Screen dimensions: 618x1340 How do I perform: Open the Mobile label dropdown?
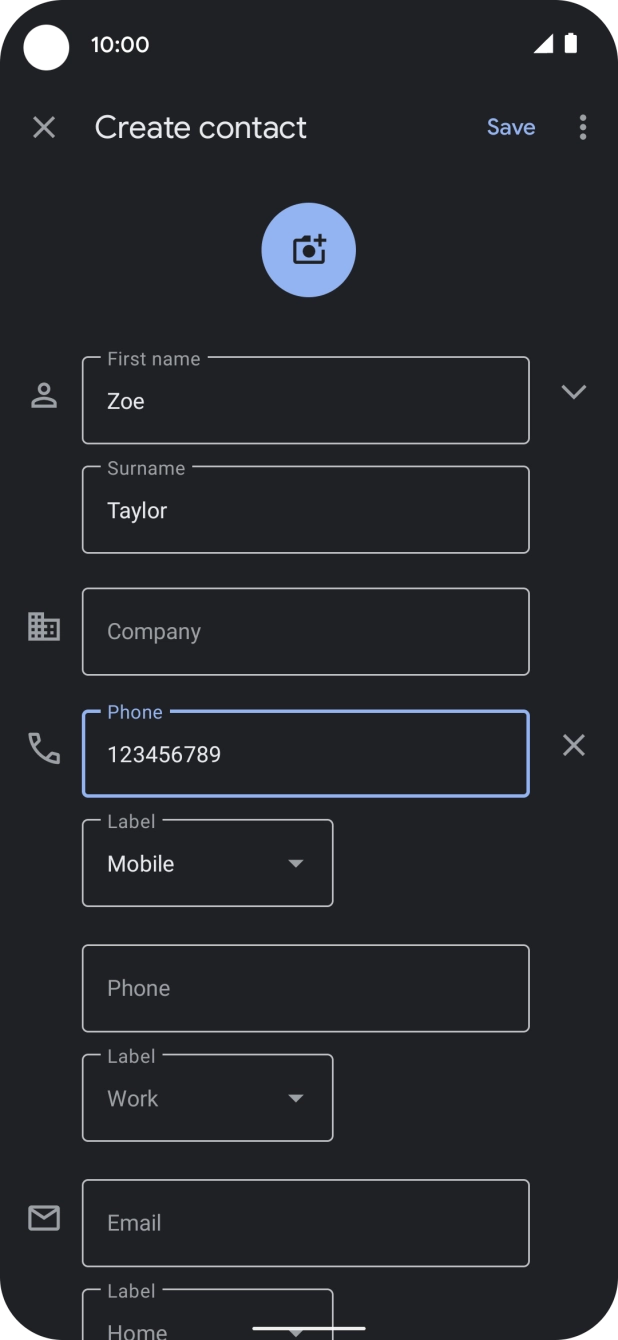point(207,863)
